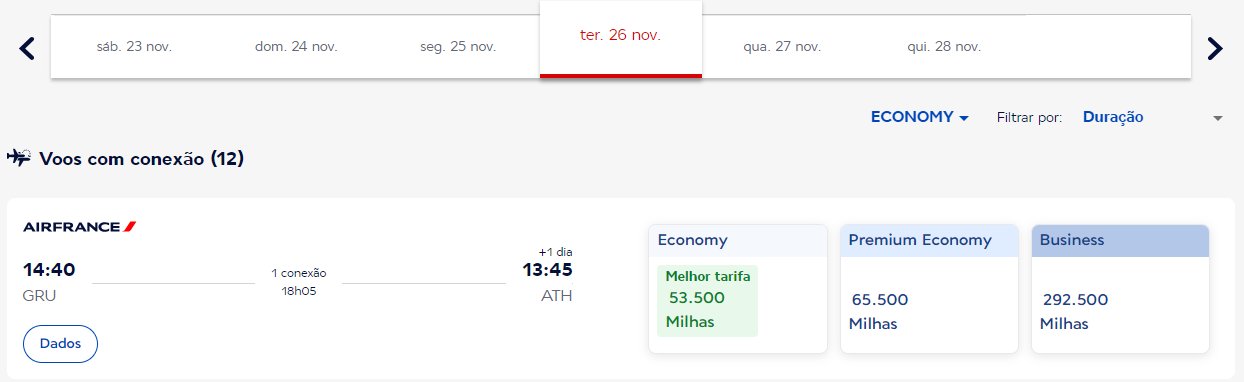This screenshot has height=382, width=1244.
Task: Click the Melhor tarifa green badge
Action: pyautogui.click(x=708, y=275)
